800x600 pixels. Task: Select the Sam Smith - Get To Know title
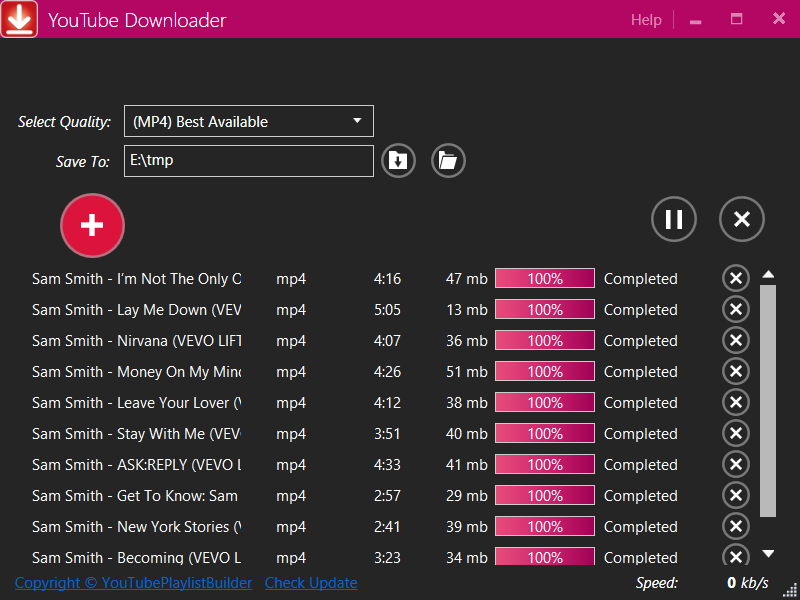[x=135, y=496]
